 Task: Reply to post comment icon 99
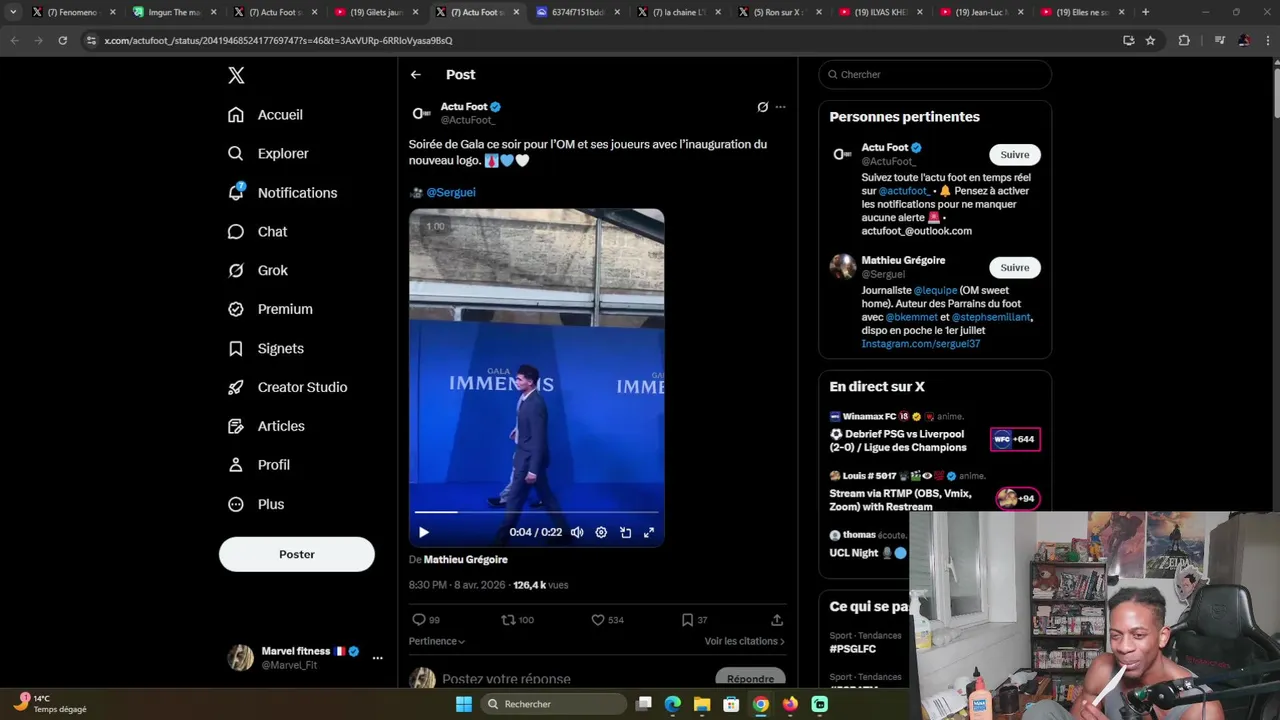(426, 620)
